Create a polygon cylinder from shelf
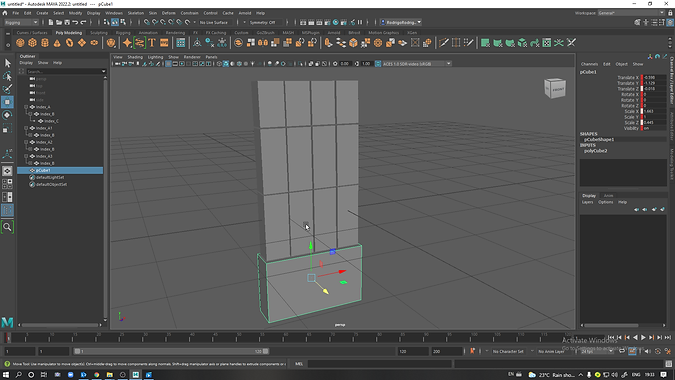This screenshot has width=675, height=380. click(45, 43)
